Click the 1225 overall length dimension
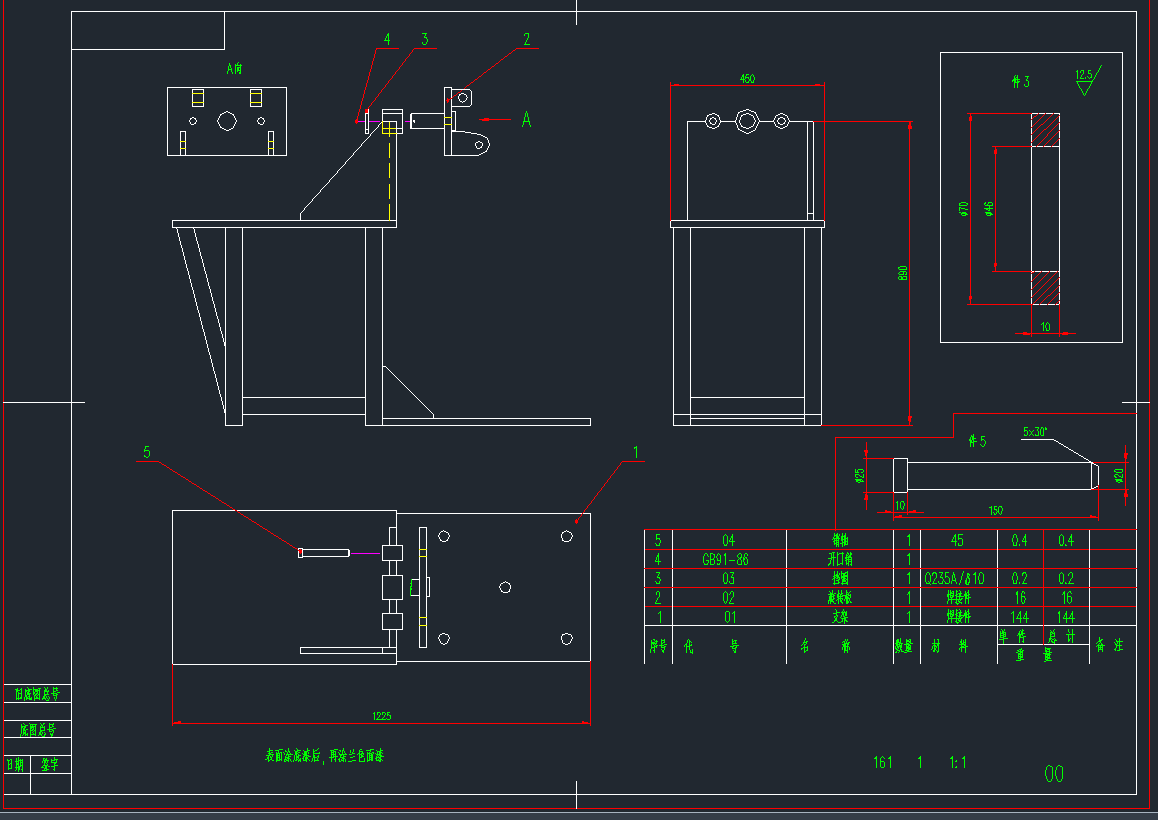Viewport: 1158px width, 820px height. (381, 715)
